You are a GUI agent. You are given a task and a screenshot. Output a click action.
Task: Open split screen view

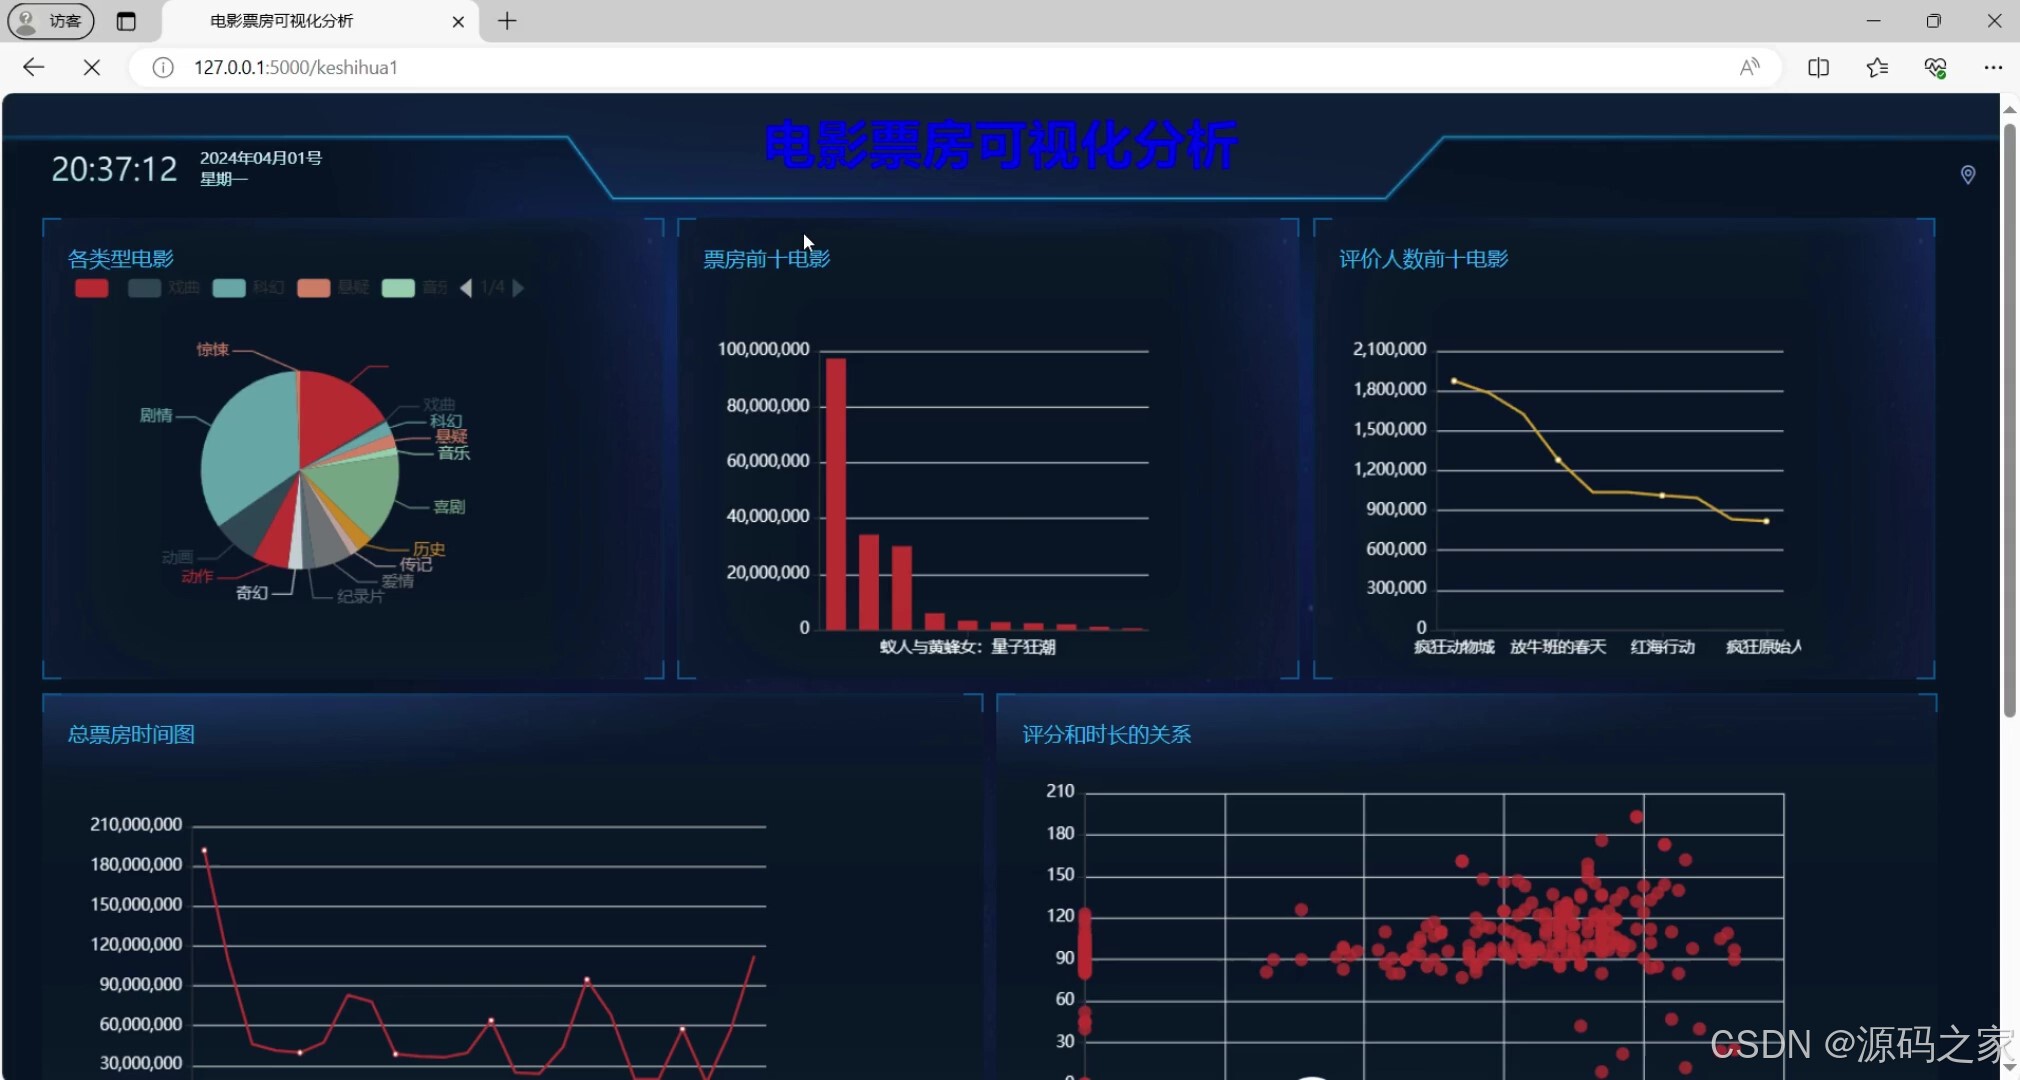coord(1818,67)
